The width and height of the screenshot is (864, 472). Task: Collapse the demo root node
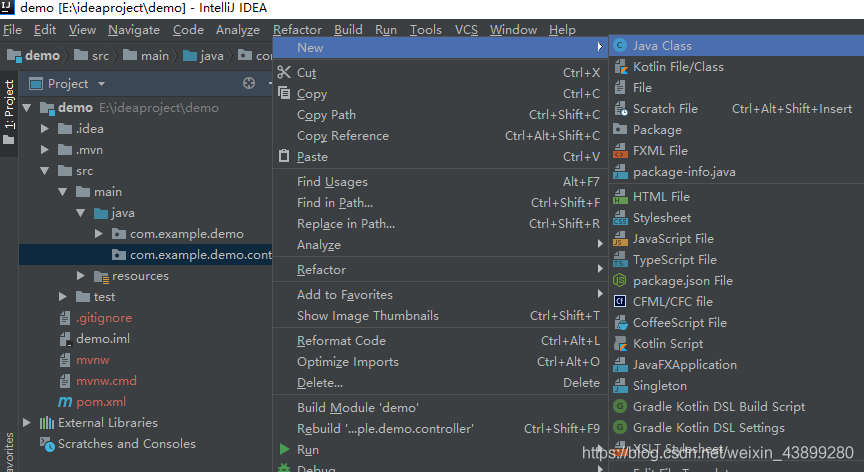(x=27, y=108)
